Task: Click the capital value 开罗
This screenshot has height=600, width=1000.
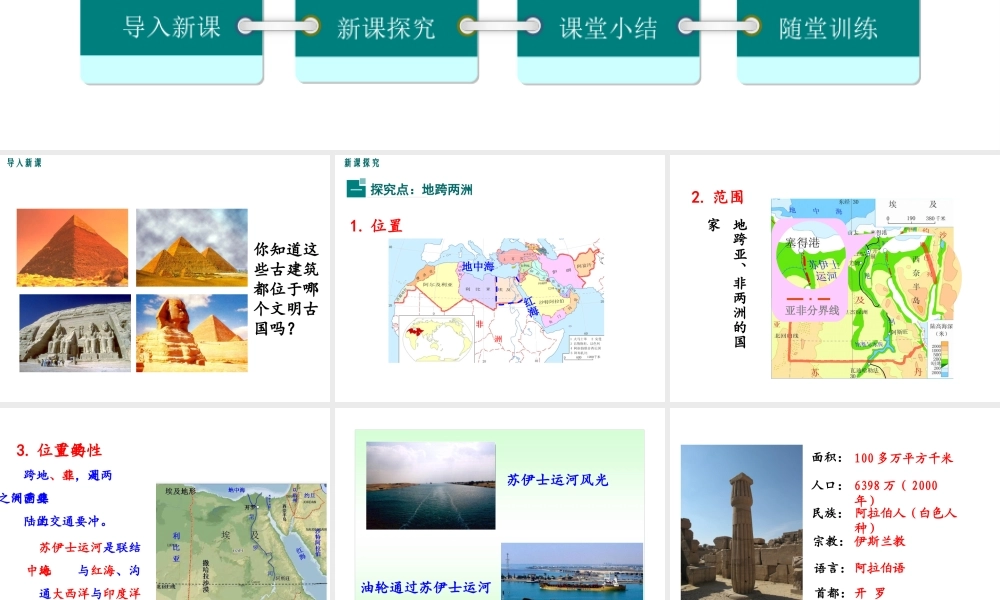Action: (x=870, y=593)
